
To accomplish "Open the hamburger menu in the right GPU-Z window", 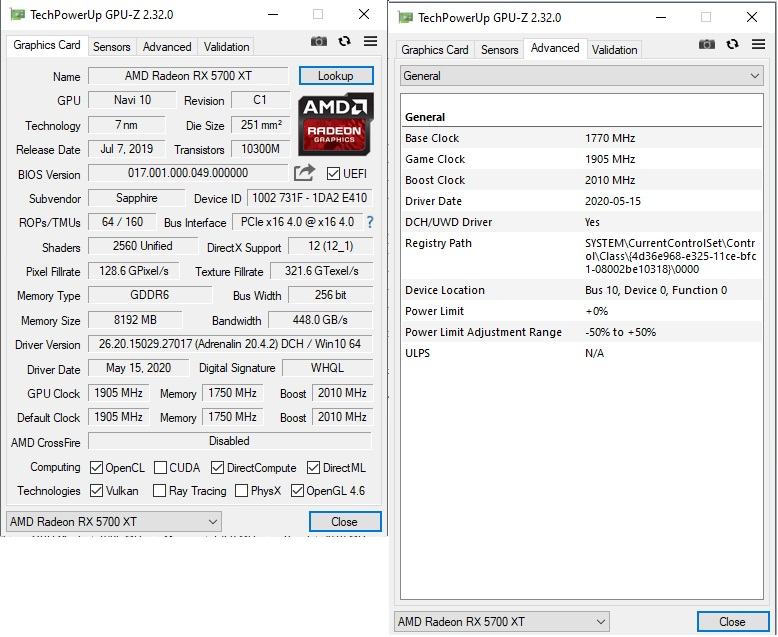I will [x=758, y=44].
